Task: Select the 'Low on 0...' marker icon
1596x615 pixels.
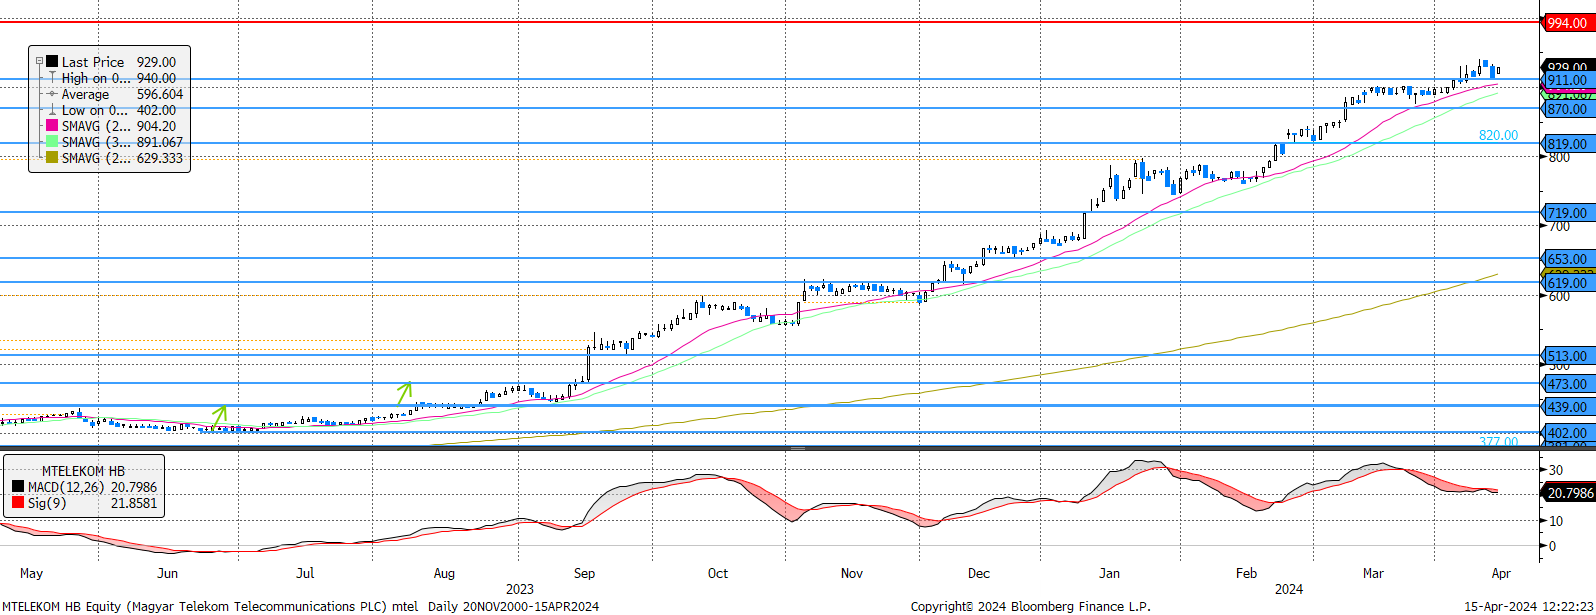Action: tap(52, 110)
